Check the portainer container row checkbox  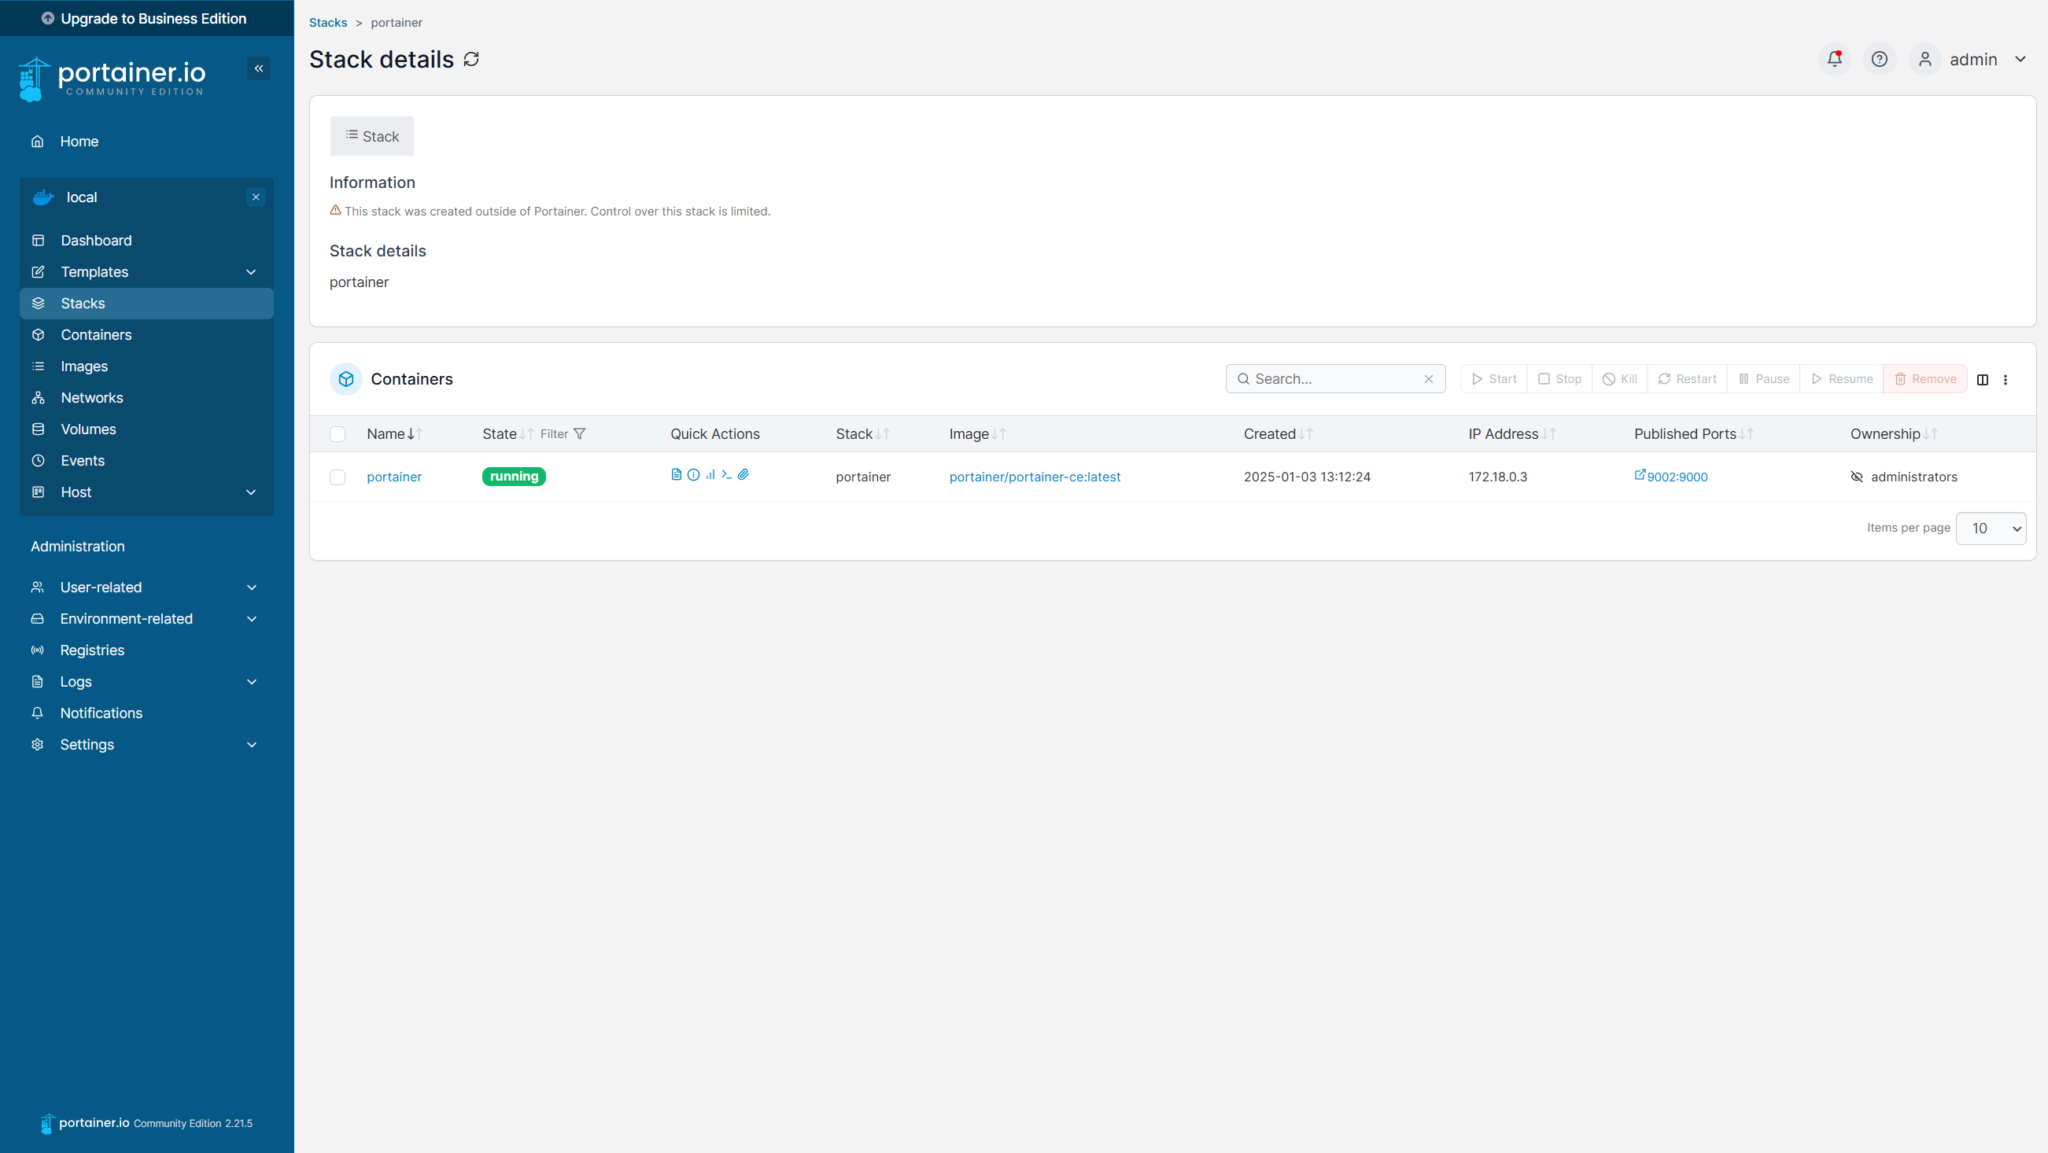point(338,477)
